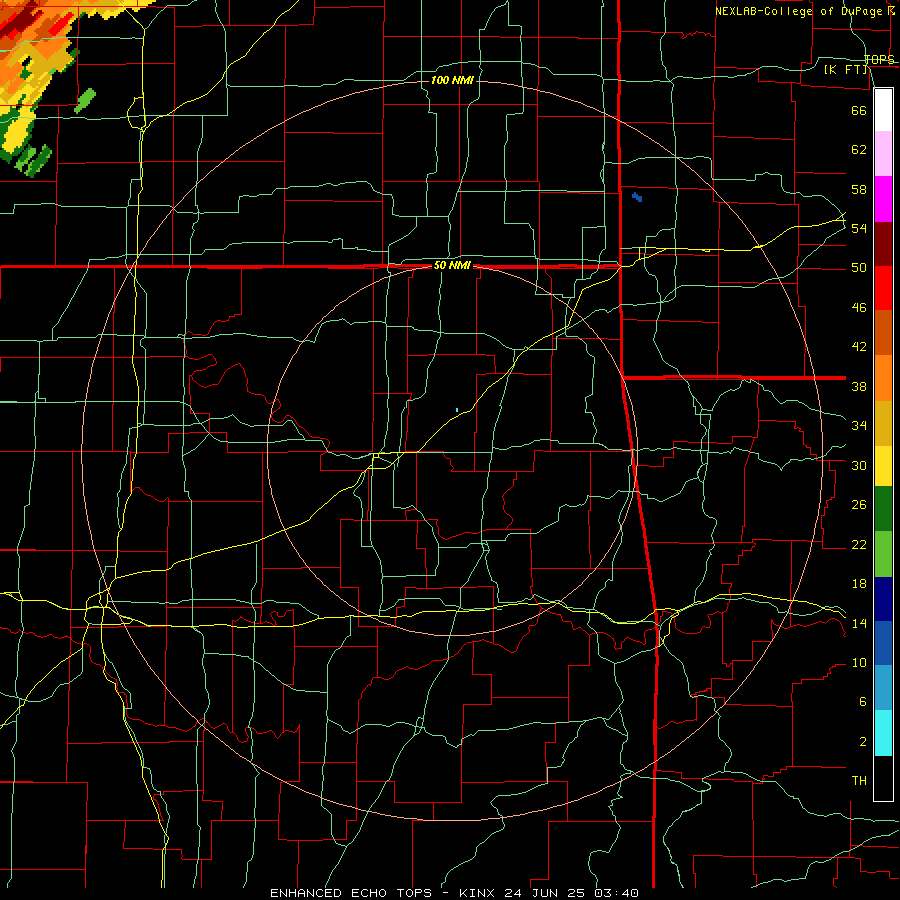900x900 pixels.
Task: Click the legend value "2"
Action: pyautogui.click(x=862, y=742)
